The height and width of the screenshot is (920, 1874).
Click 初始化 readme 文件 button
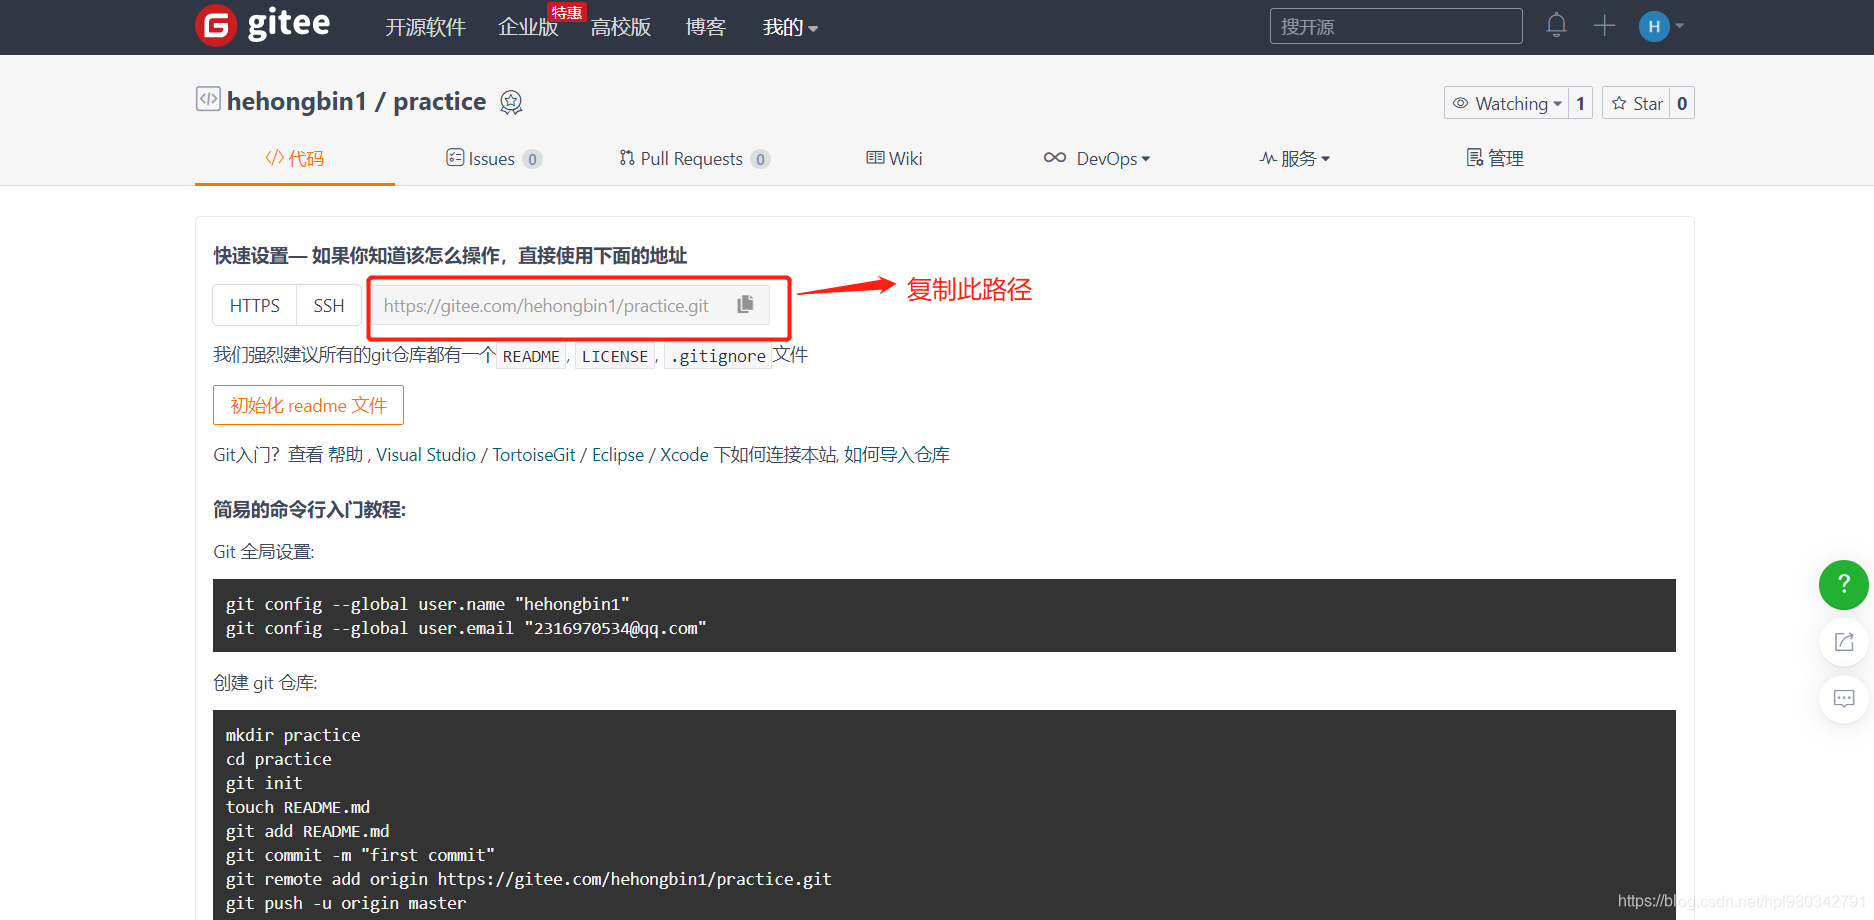308,405
